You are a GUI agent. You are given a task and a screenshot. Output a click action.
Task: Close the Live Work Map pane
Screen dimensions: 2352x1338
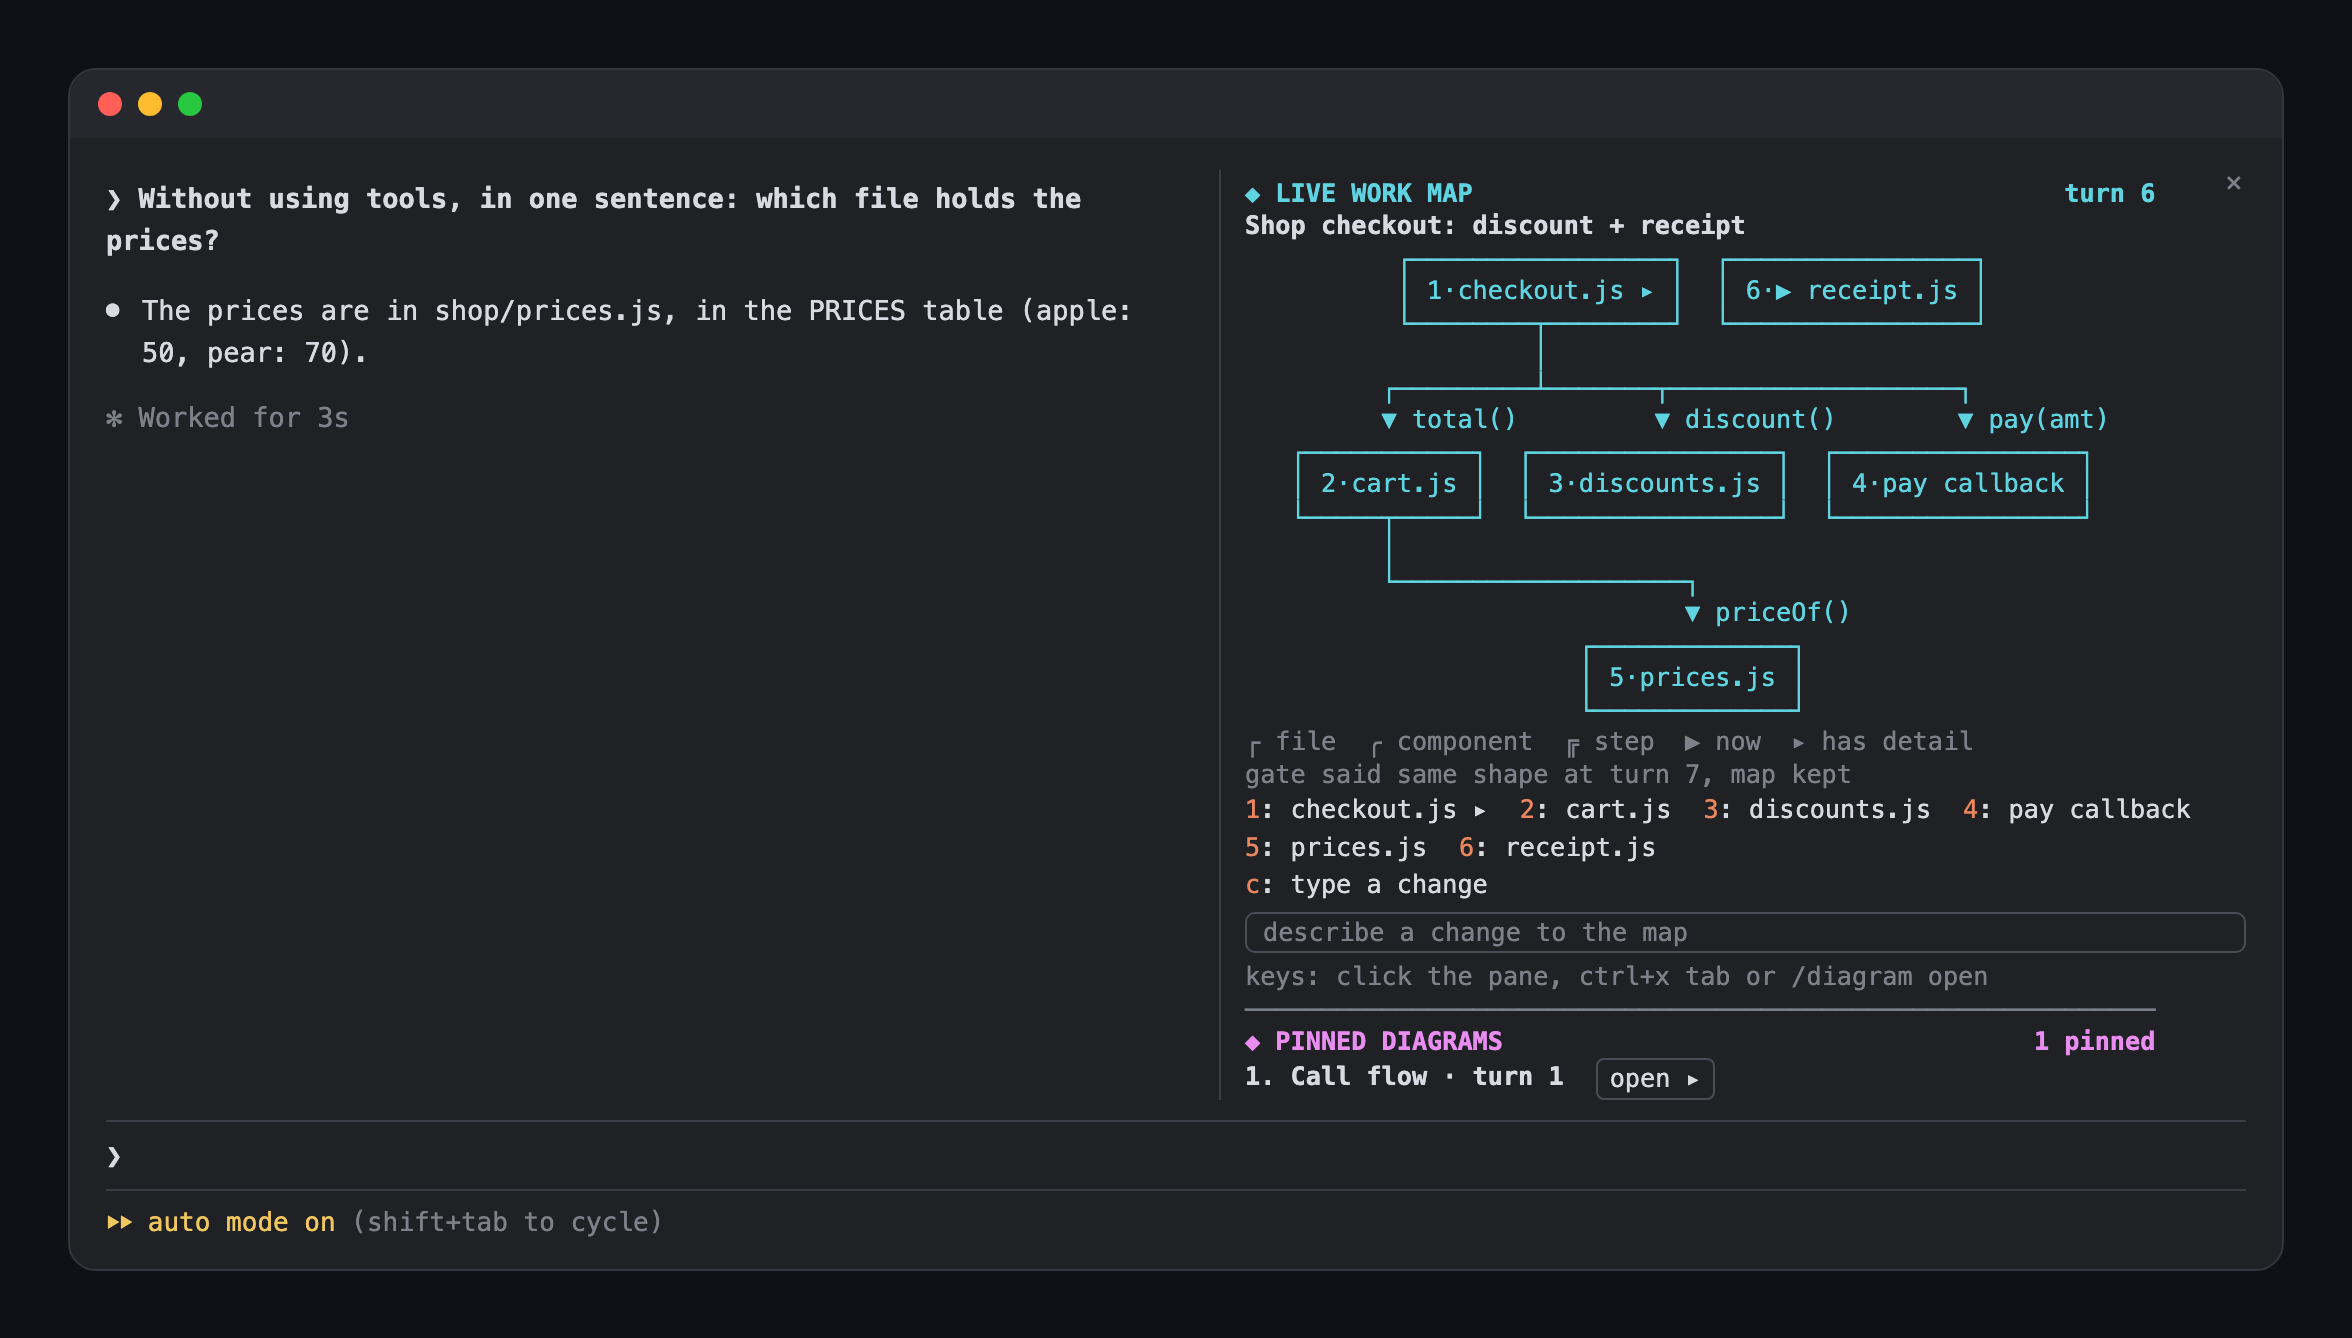click(x=2233, y=183)
